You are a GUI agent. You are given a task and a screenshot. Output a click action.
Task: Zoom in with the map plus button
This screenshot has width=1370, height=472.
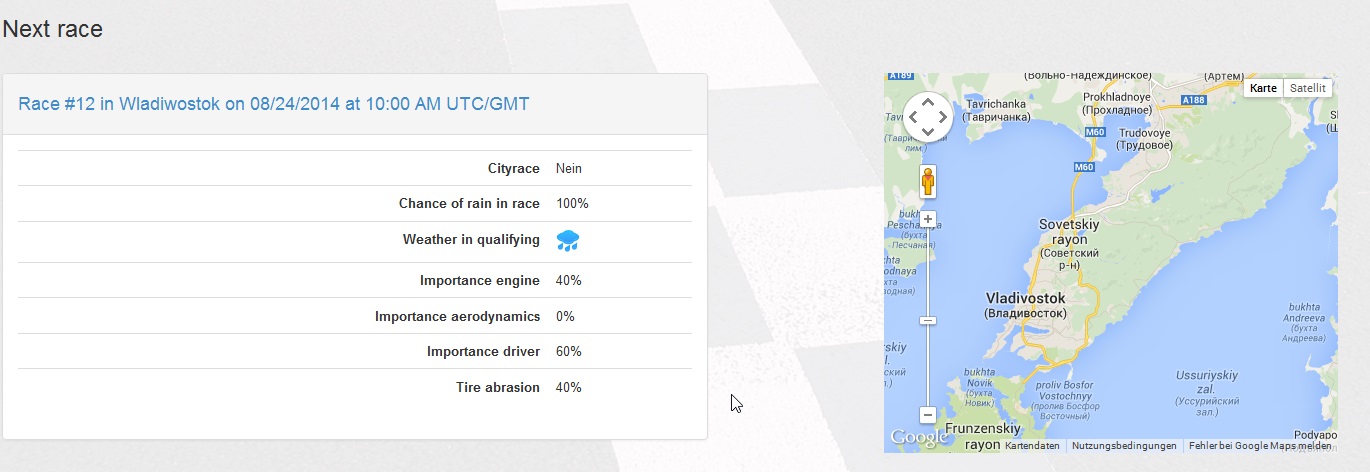[x=928, y=219]
